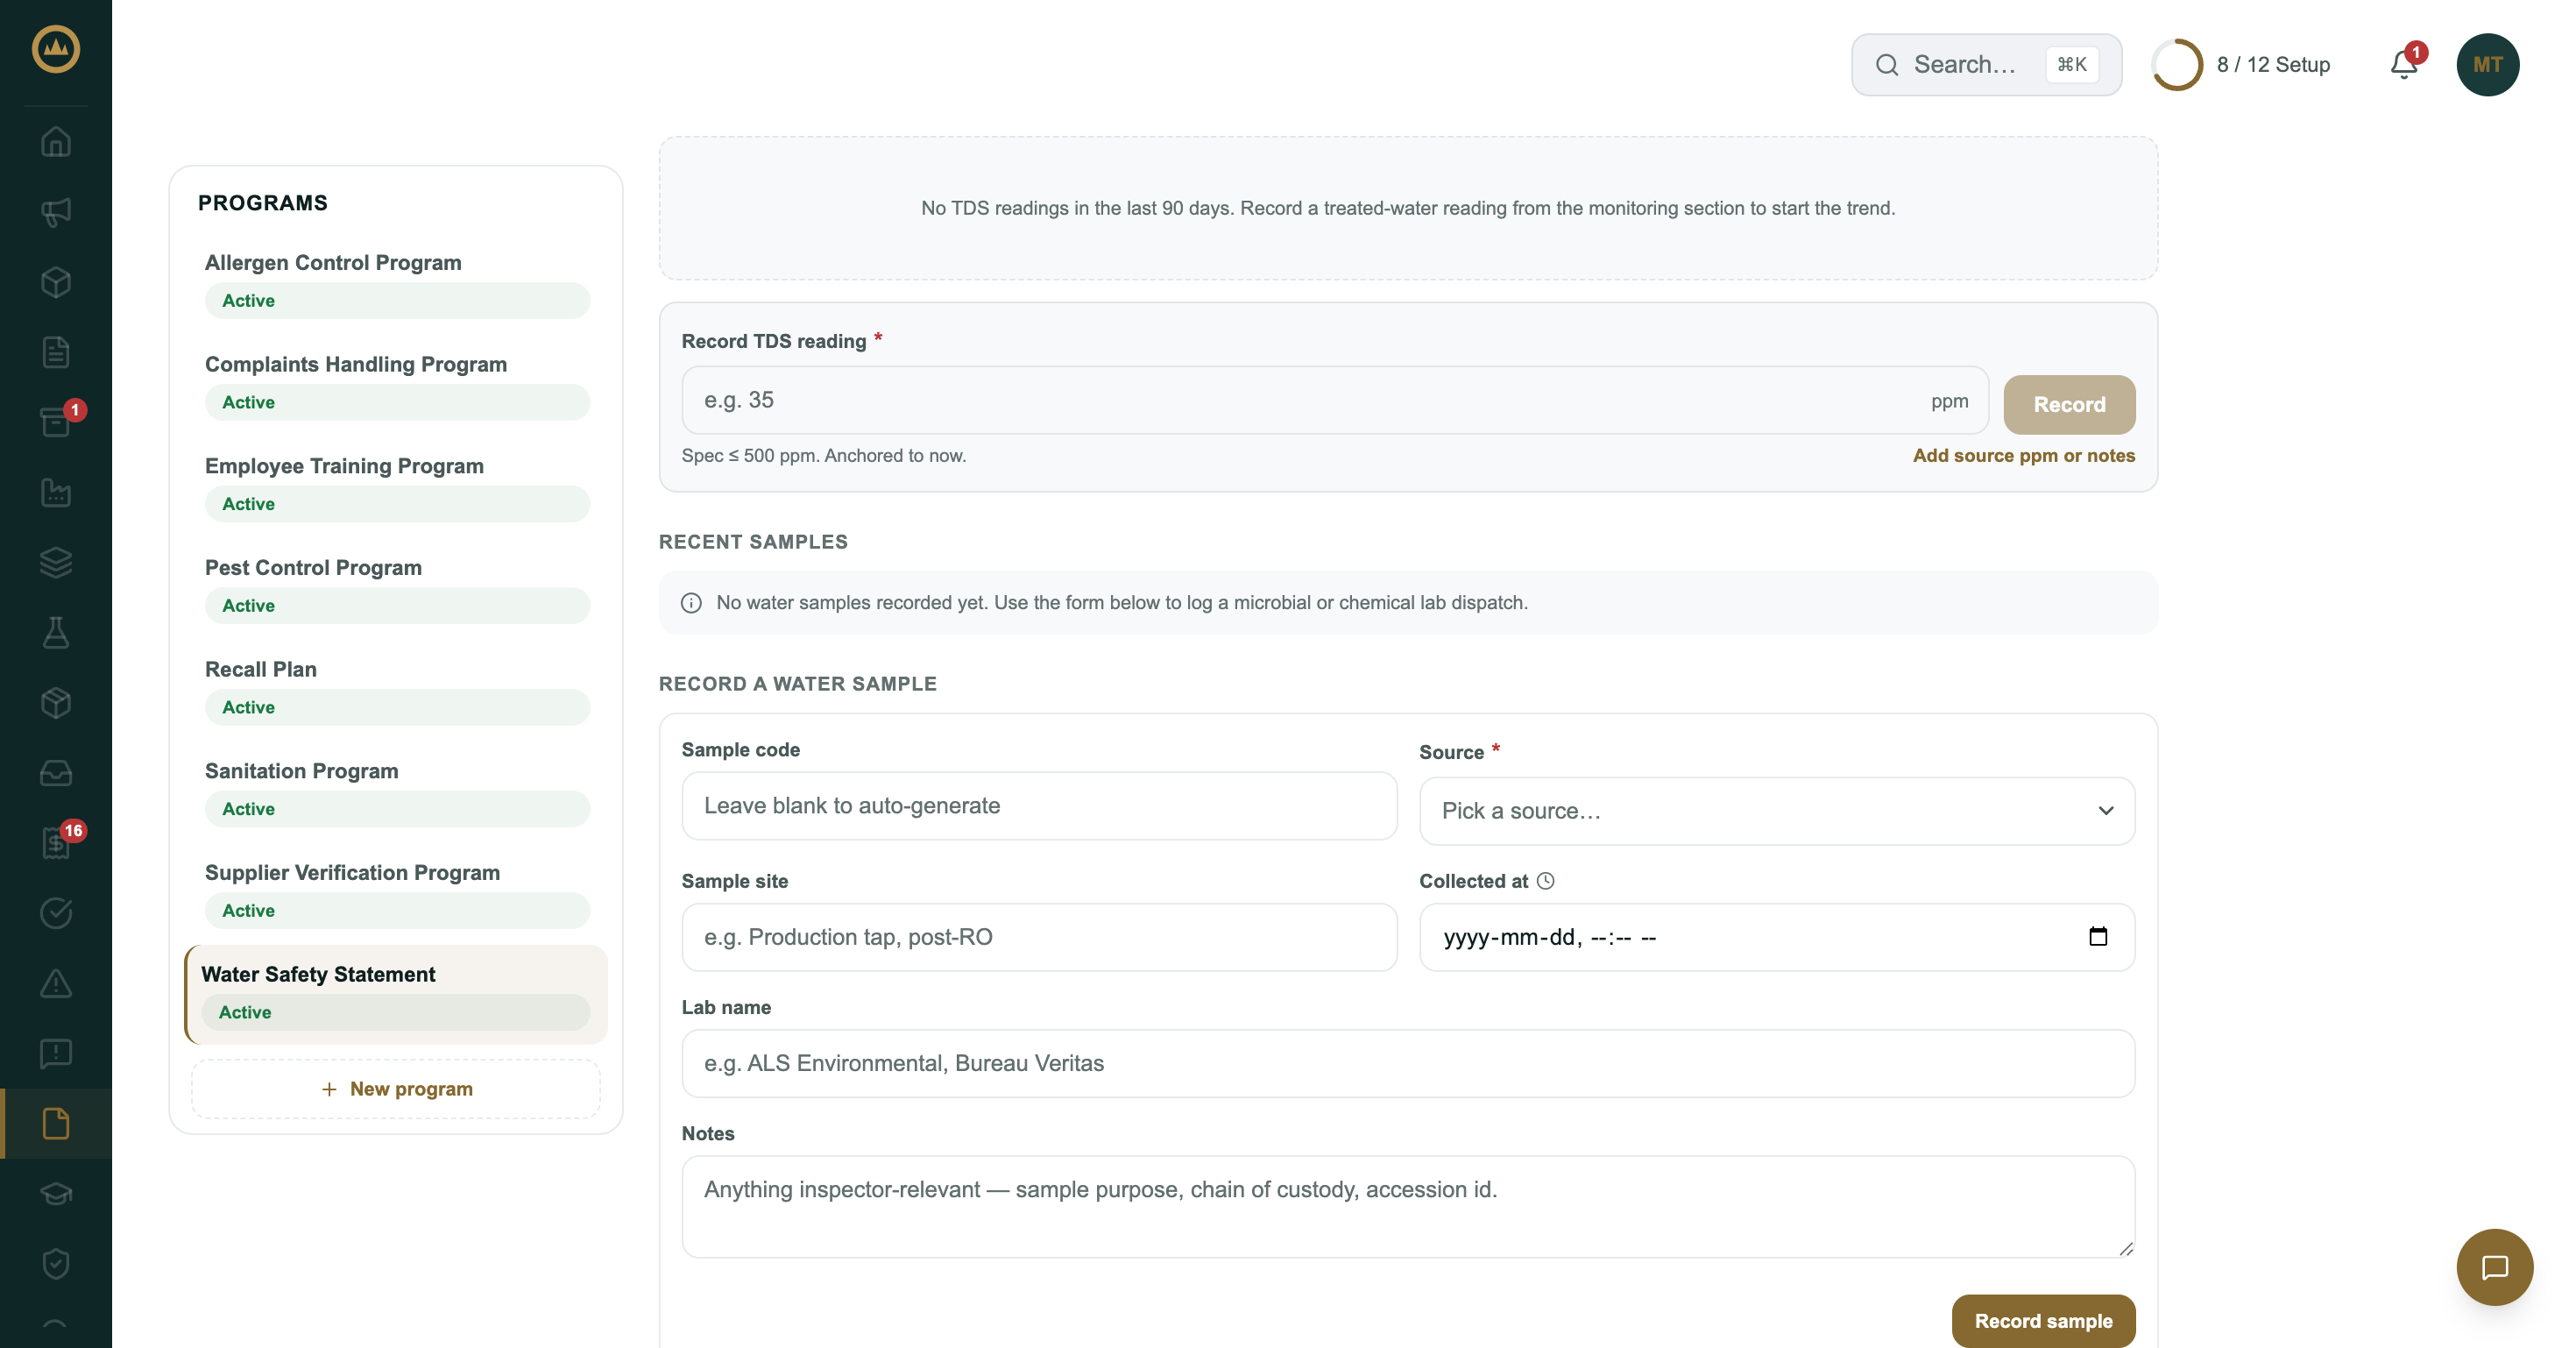Open the notifications bell
Viewport: 2576px width, 1348px height.
(2404, 65)
